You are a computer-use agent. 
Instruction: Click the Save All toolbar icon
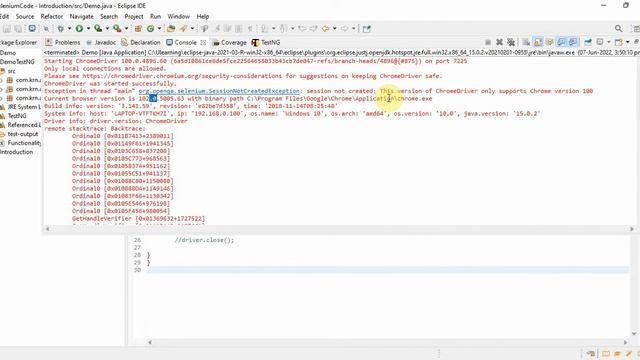tap(18, 29)
